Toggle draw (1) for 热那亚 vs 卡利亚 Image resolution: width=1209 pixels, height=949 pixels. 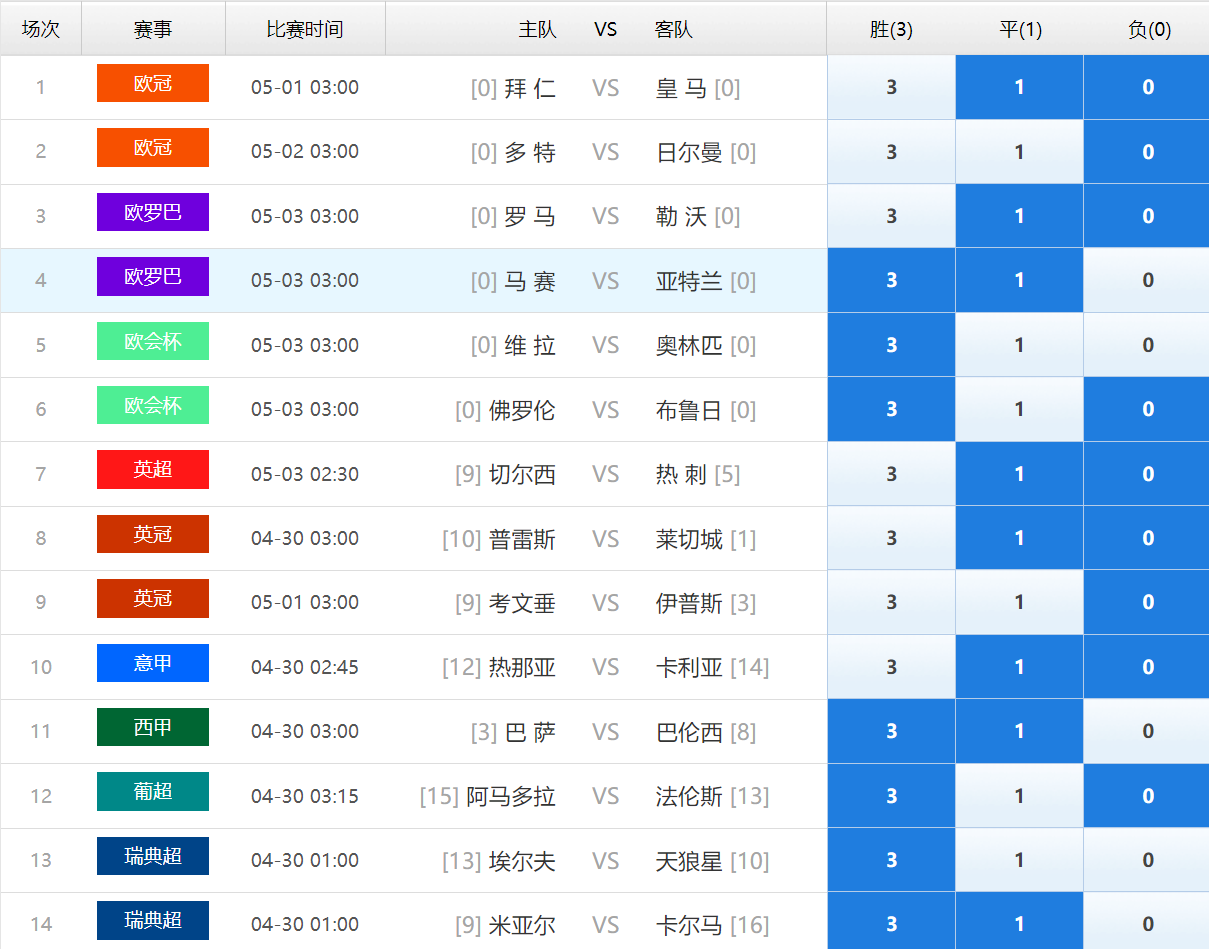[x=1019, y=667]
